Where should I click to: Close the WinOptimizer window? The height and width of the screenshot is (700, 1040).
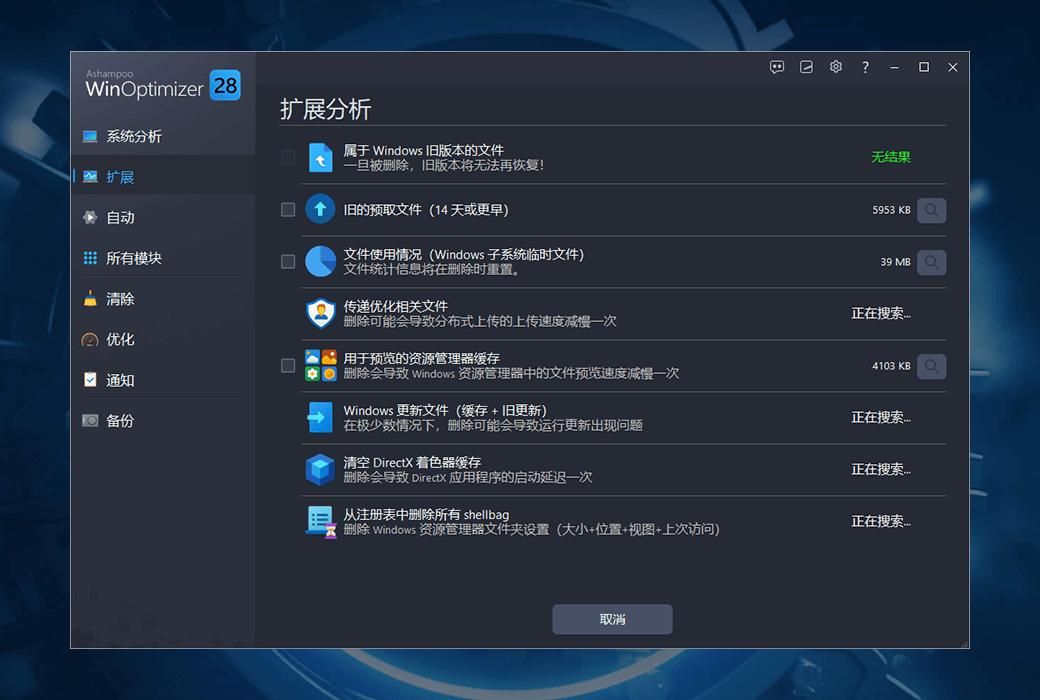(952, 67)
